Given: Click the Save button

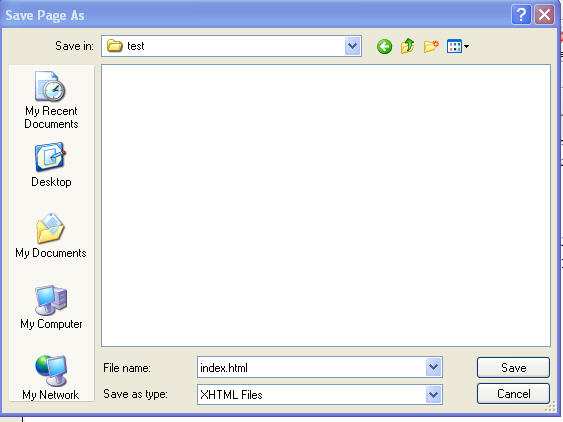Looking at the screenshot, I should 513,367.
